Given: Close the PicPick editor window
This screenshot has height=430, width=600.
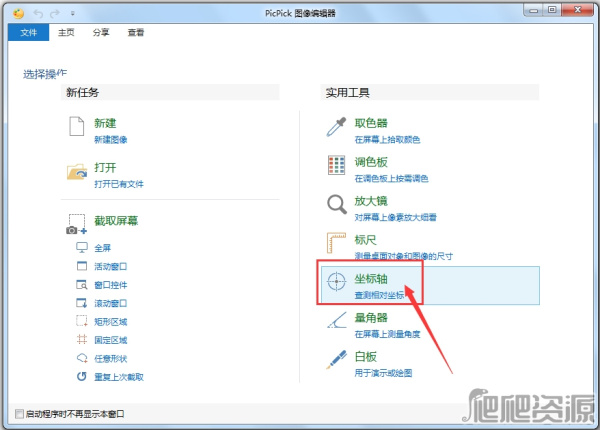Looking at the screenshot, I should (x=578, y=10).
